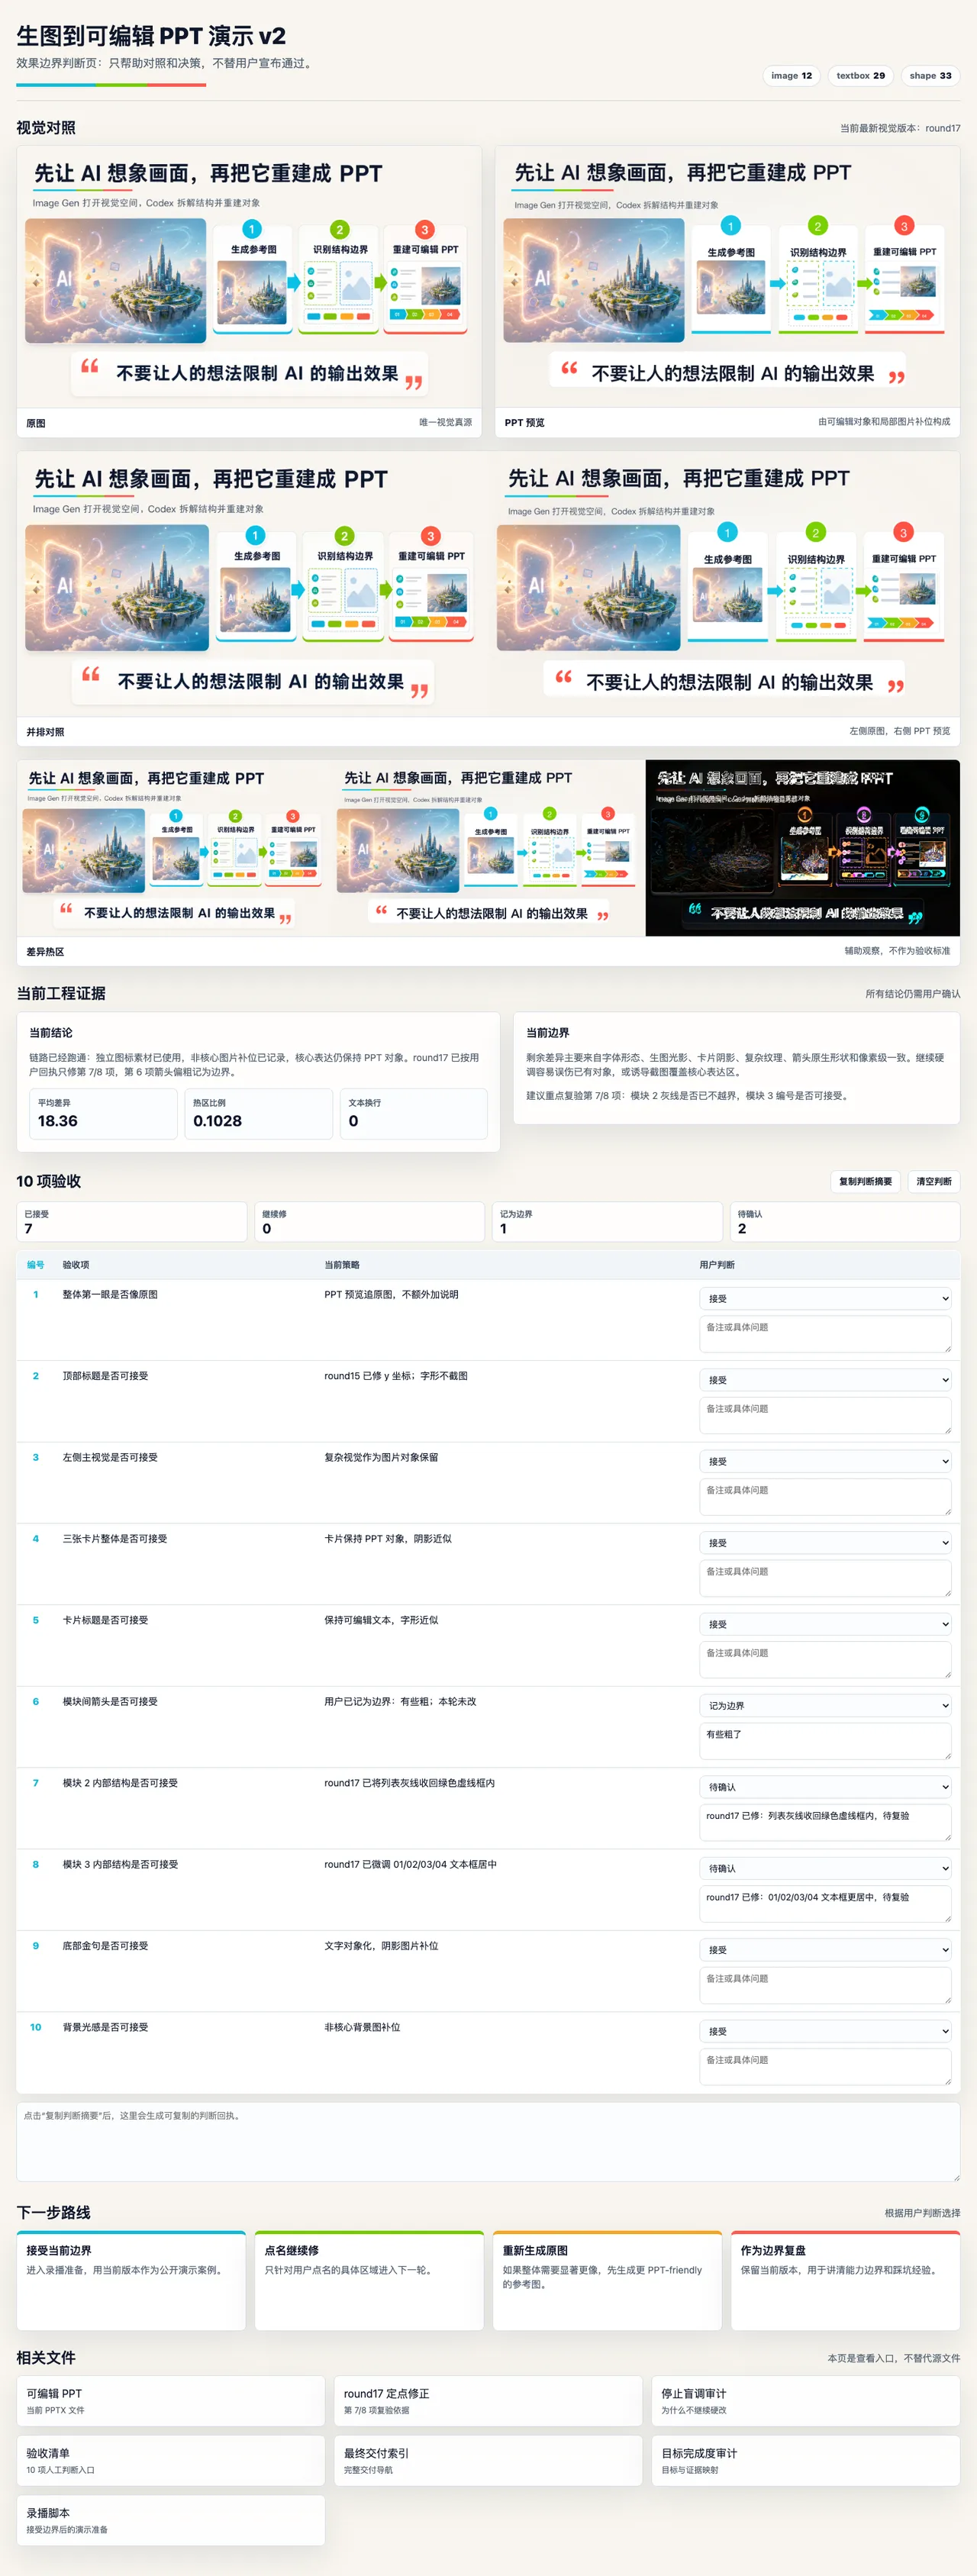Screen dimensions: 977x2576
Task: Open judgment dropdown for 卡片标题是否可接受
Action: [825, 1624]
